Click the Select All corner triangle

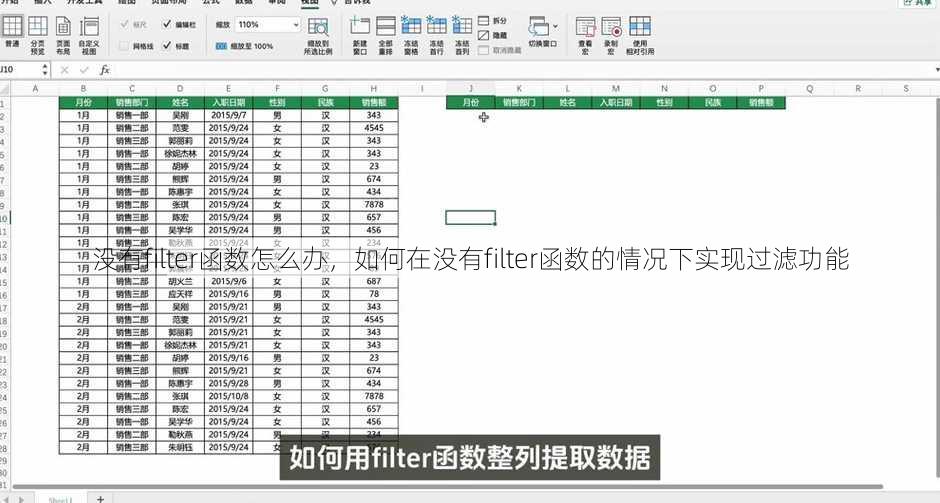click(x=5, y=89)
